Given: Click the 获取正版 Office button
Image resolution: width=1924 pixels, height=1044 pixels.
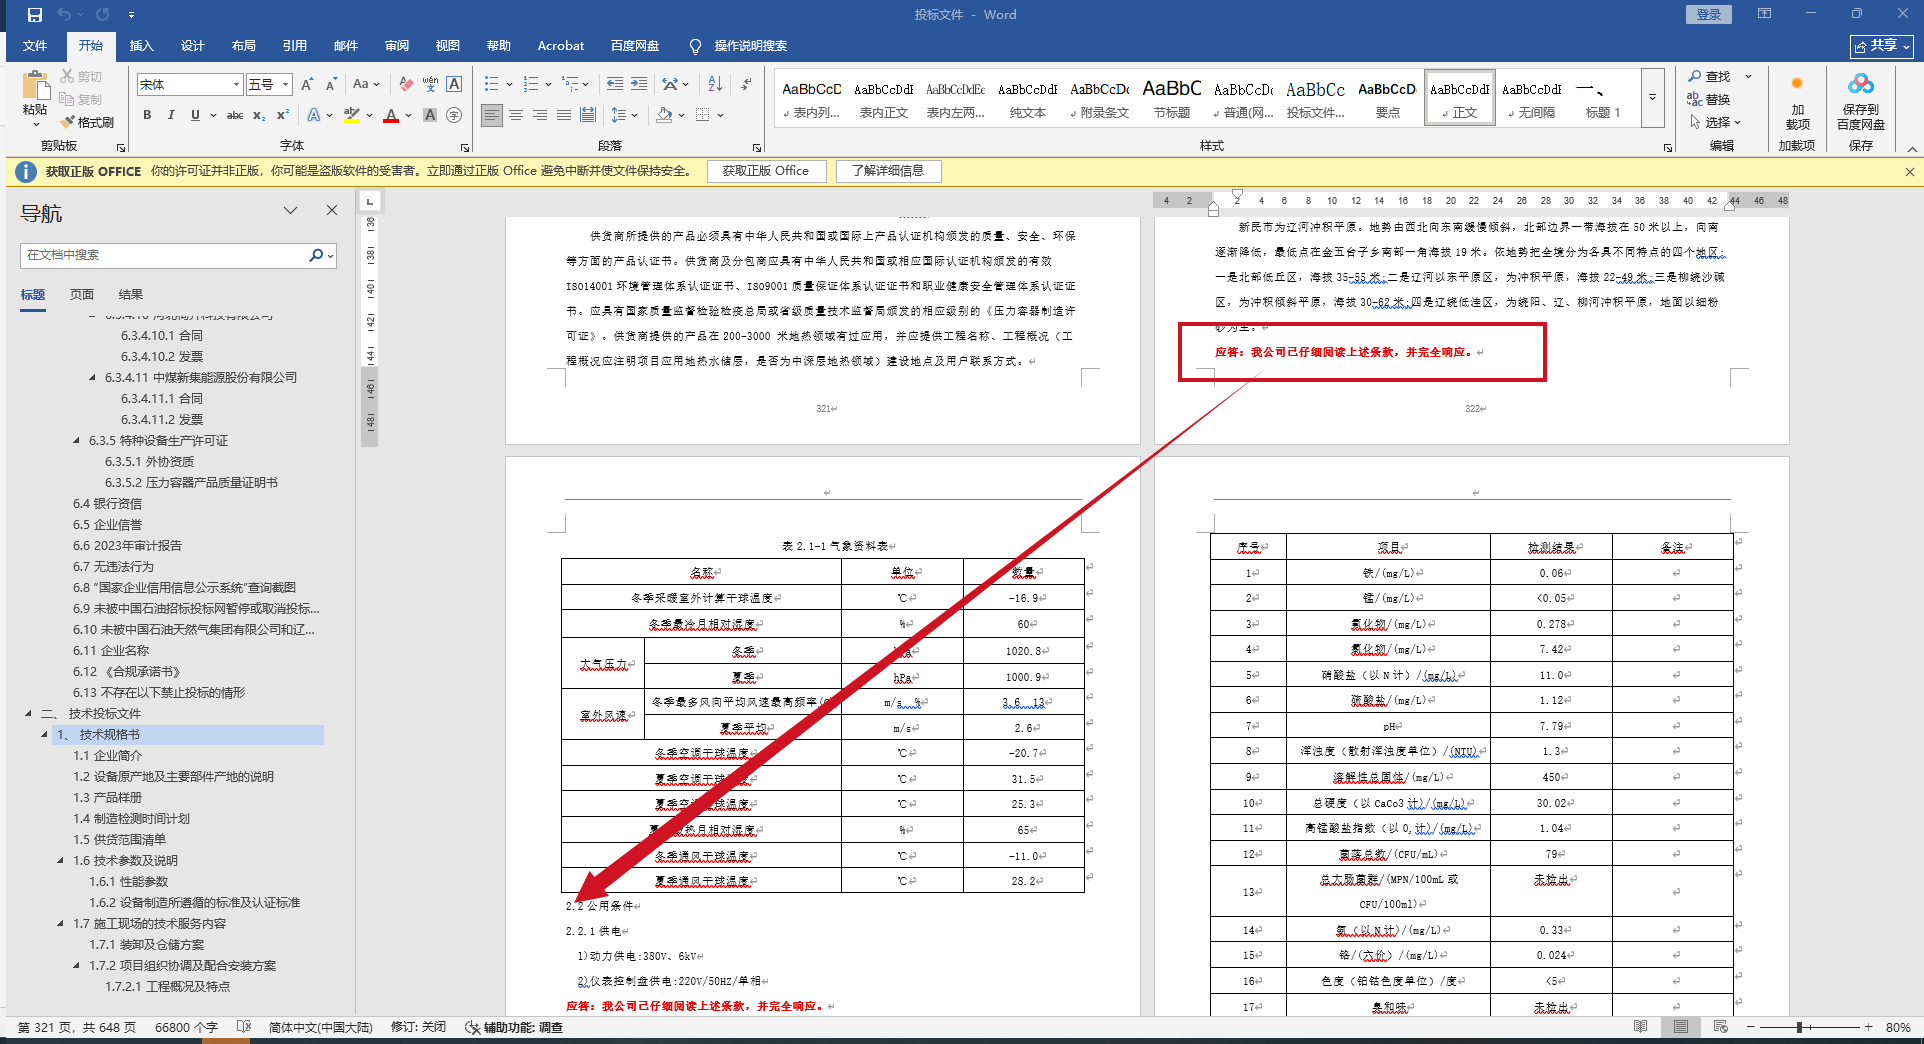Looking at the screenshot, I should tap(766, 171).
